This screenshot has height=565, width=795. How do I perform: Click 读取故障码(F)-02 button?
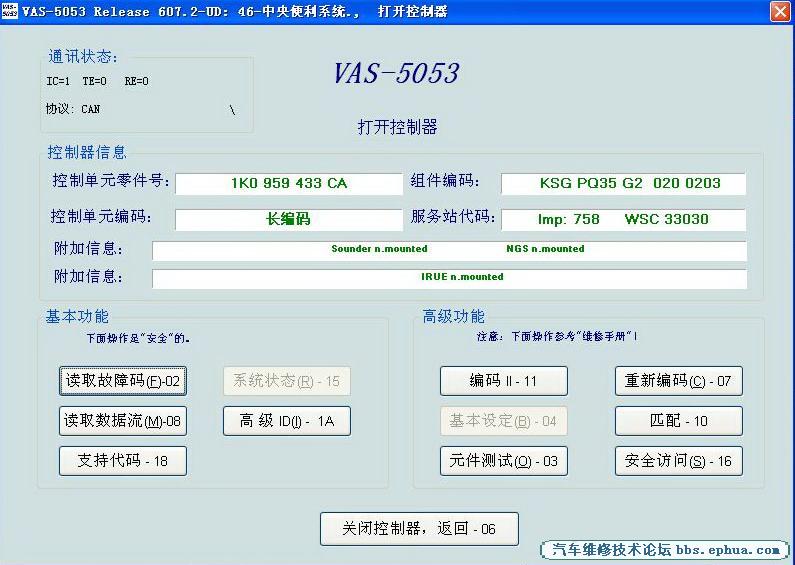123,381
